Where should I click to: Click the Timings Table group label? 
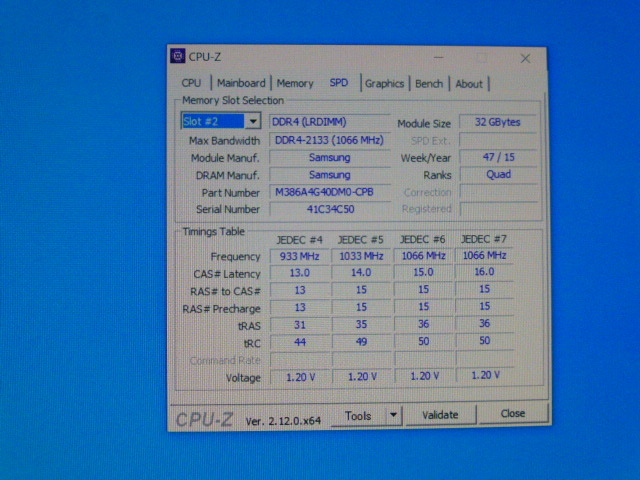pyautogui.click(x=213, y=232)
